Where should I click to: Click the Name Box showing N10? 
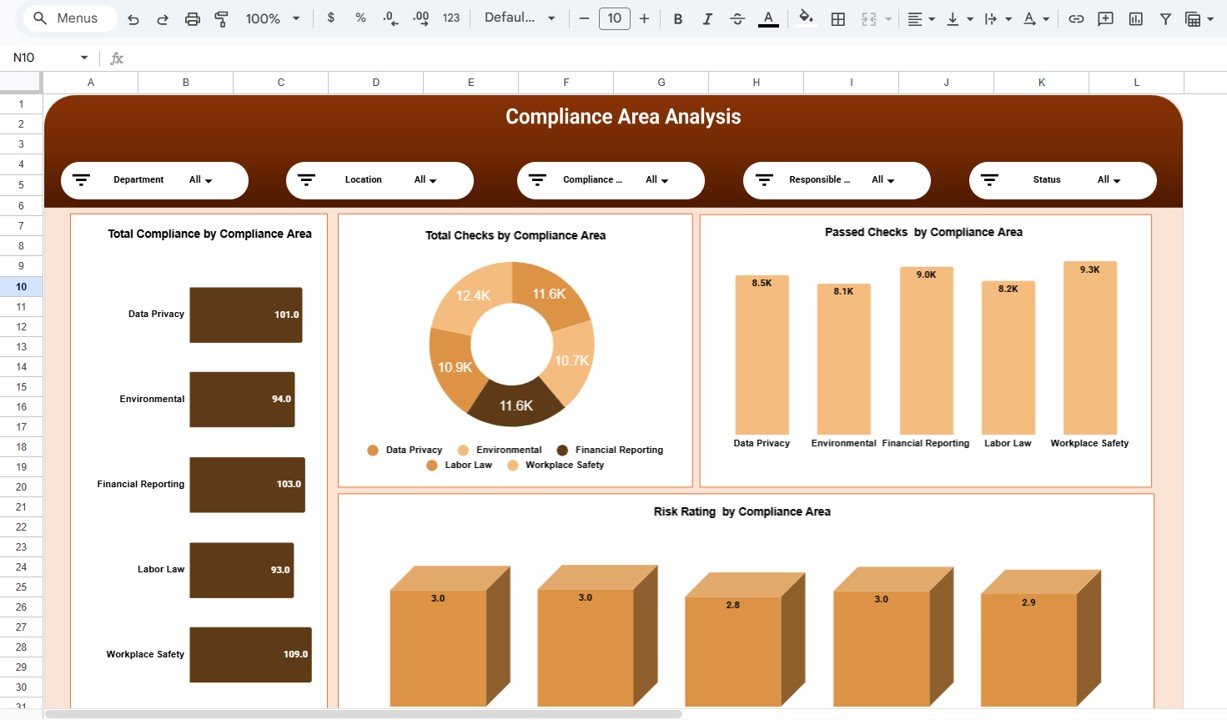point(40,58)
